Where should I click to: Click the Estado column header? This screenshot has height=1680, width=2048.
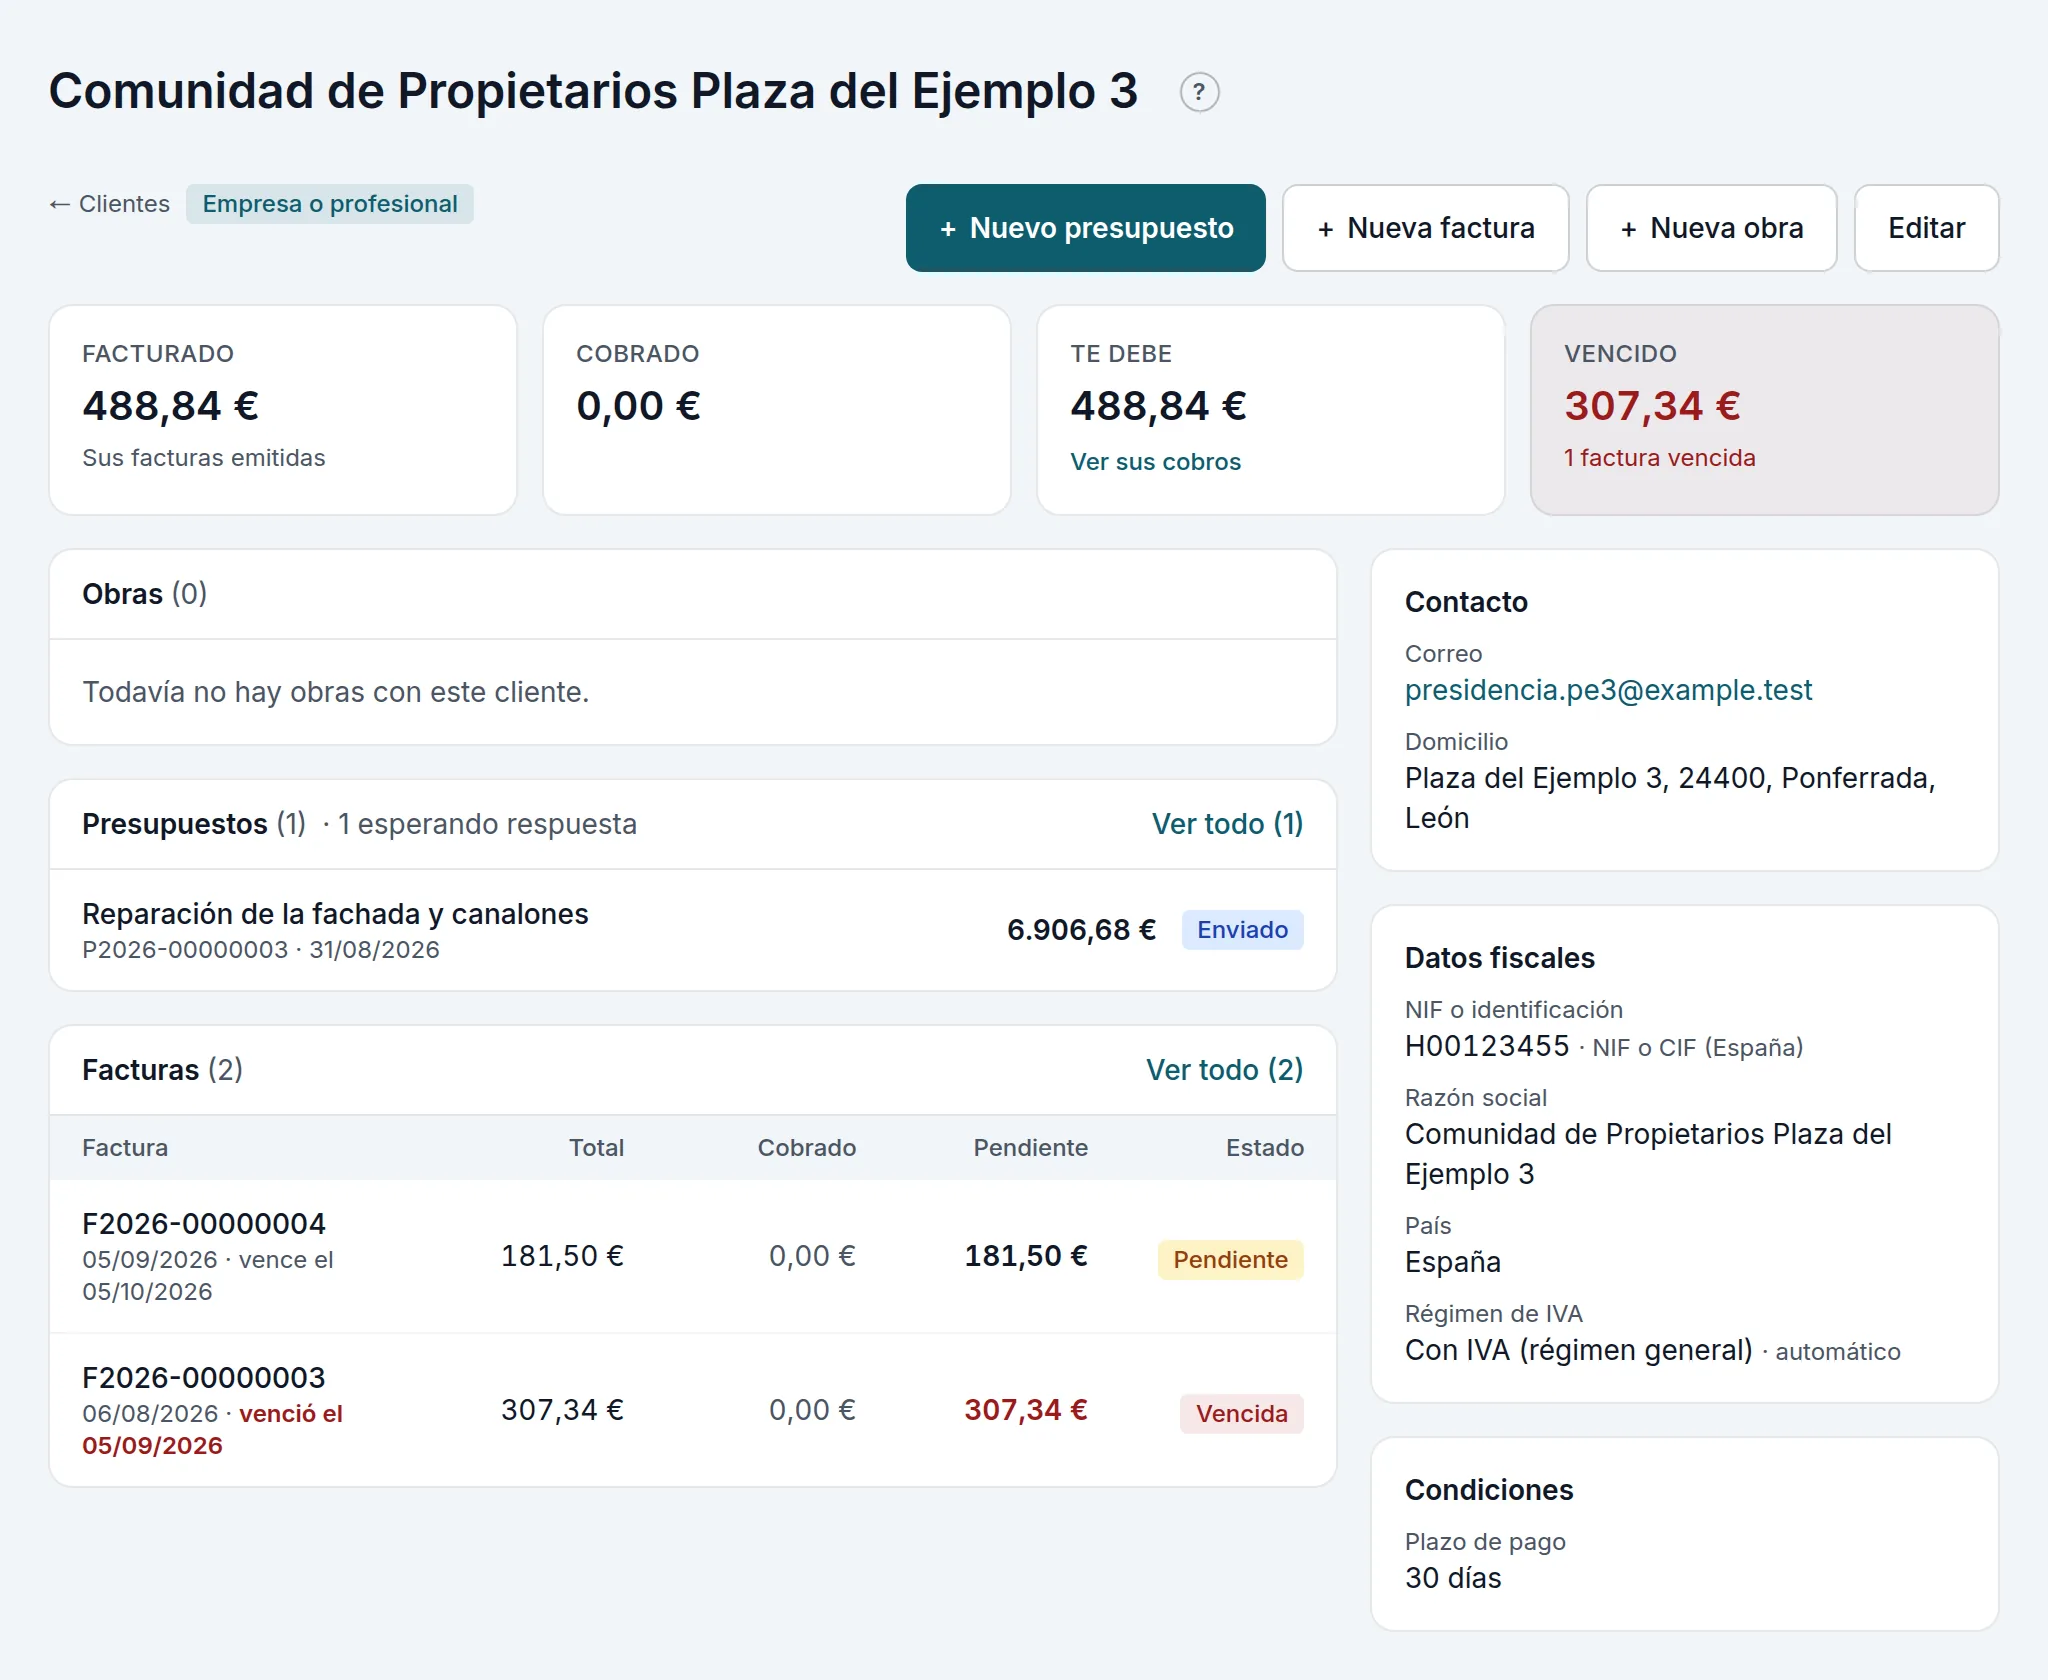(x=1264, y=1148)
